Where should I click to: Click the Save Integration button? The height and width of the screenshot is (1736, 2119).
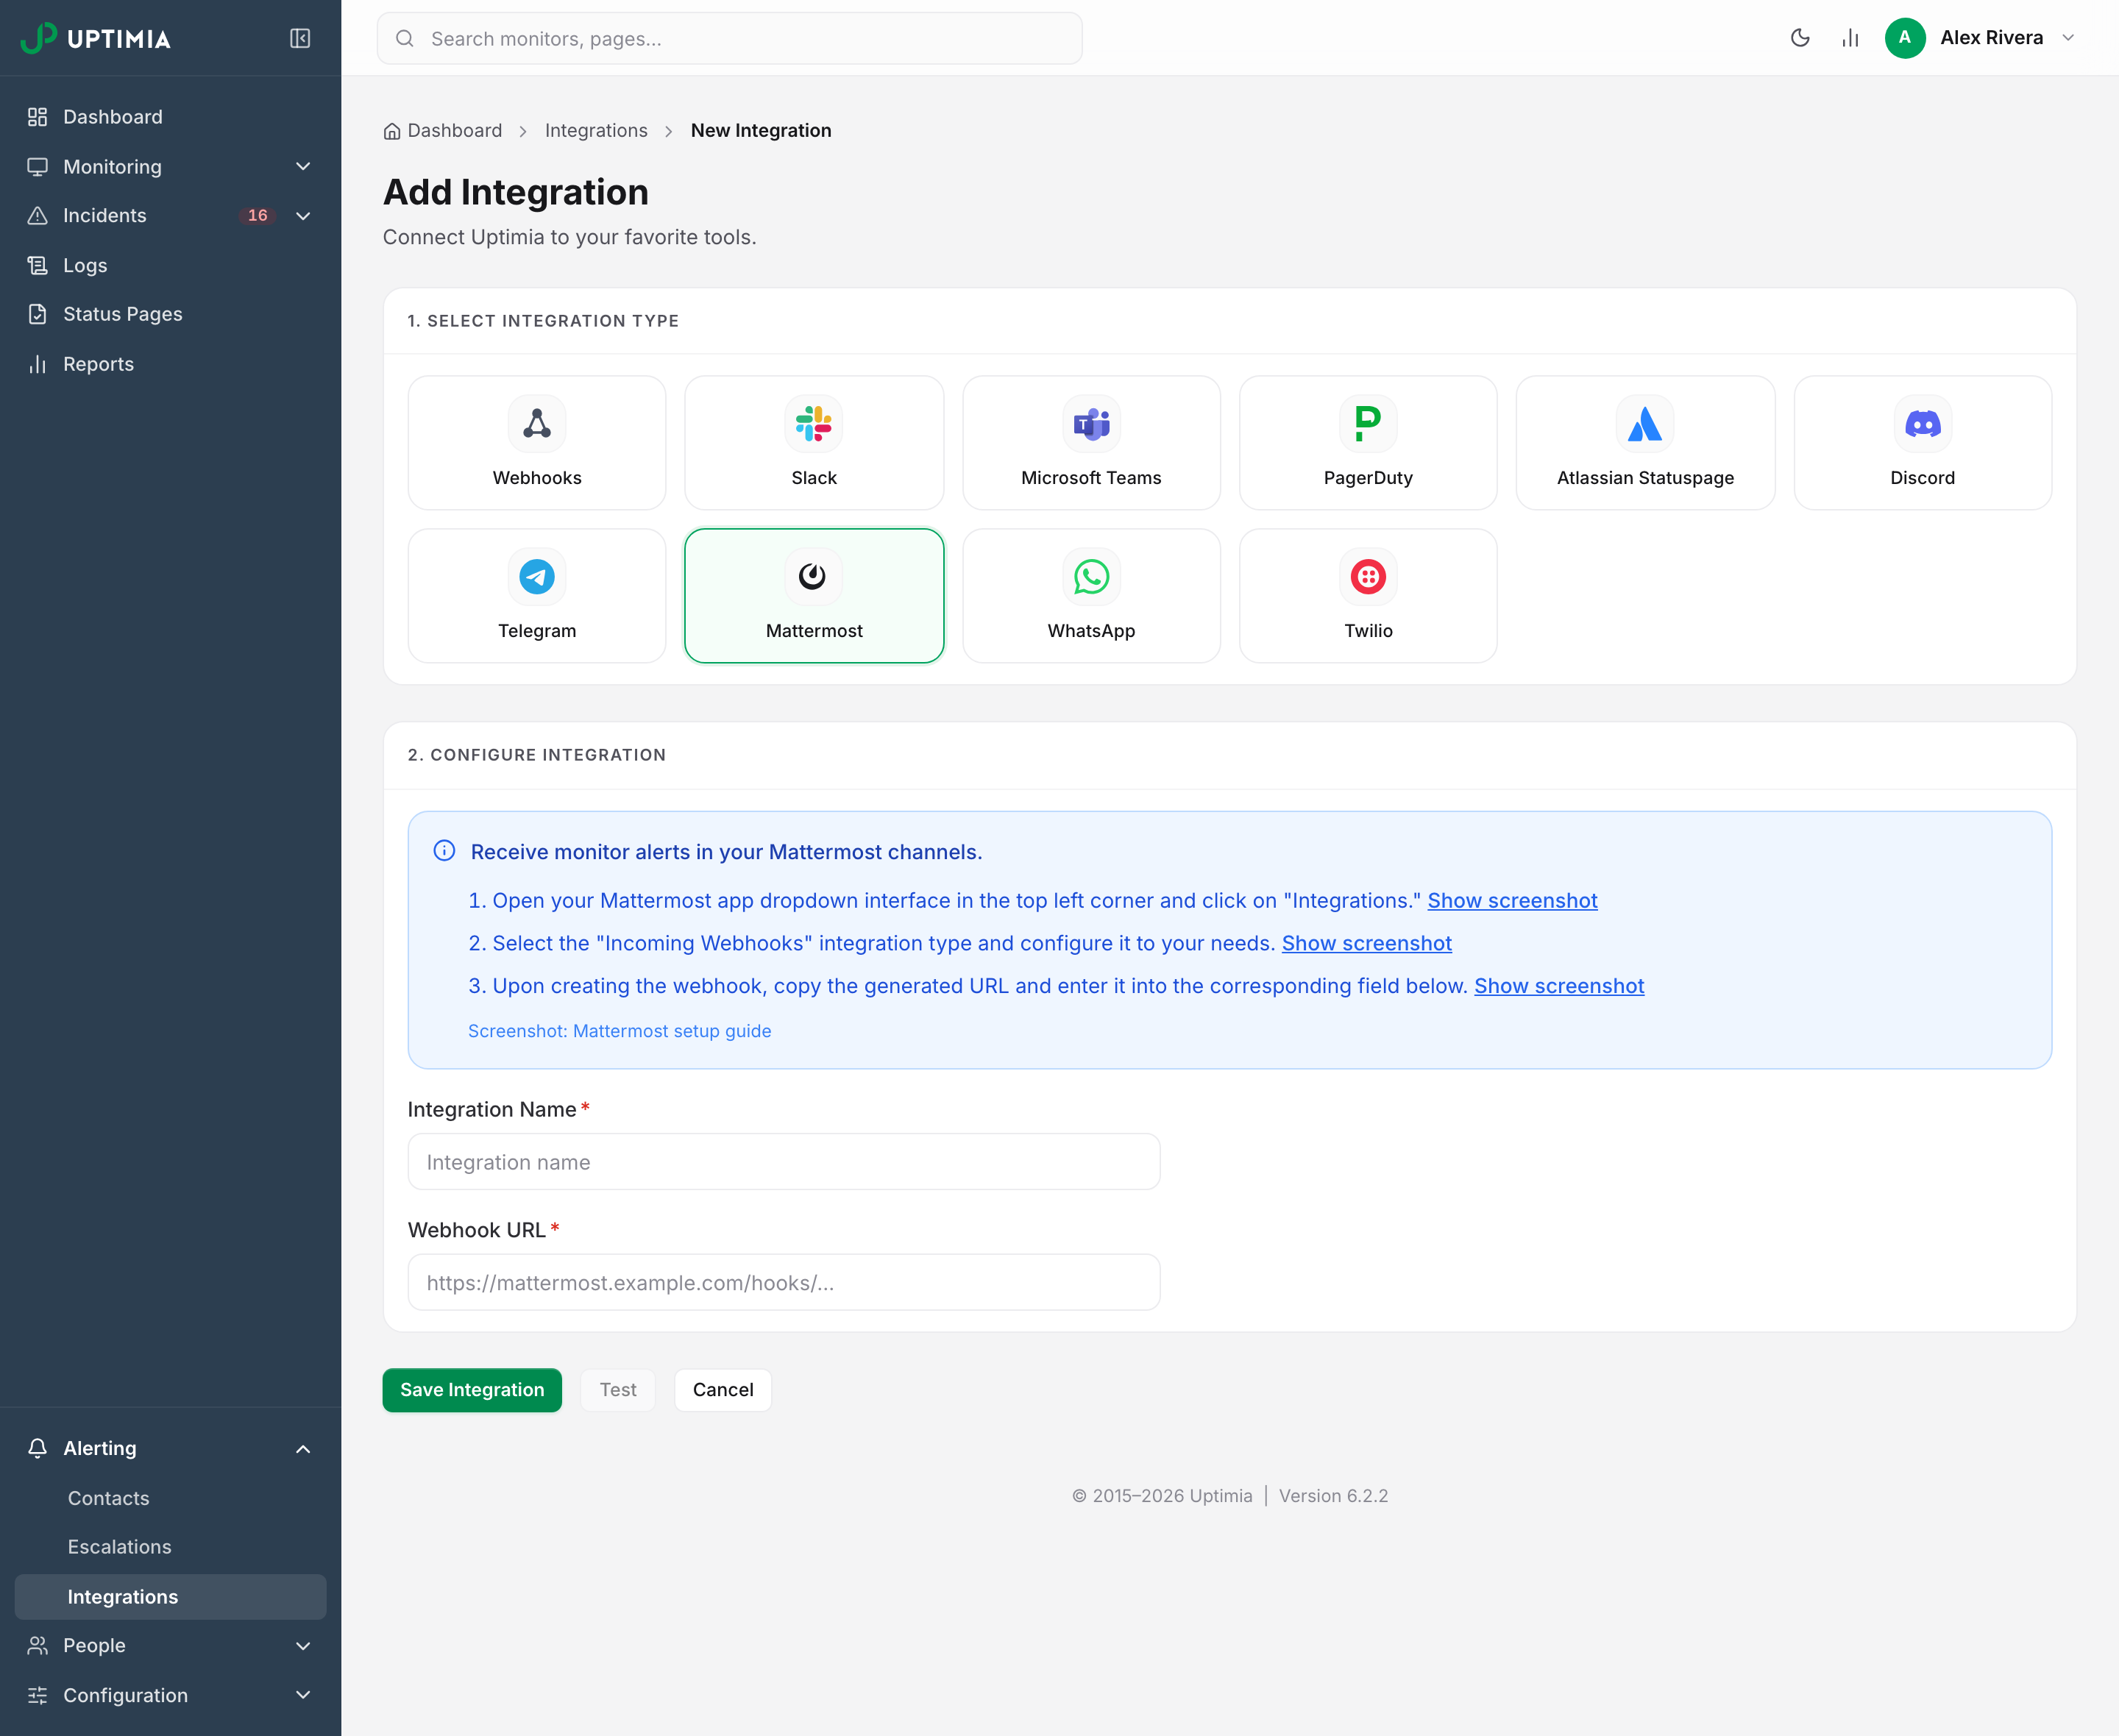click(472, 1390)
